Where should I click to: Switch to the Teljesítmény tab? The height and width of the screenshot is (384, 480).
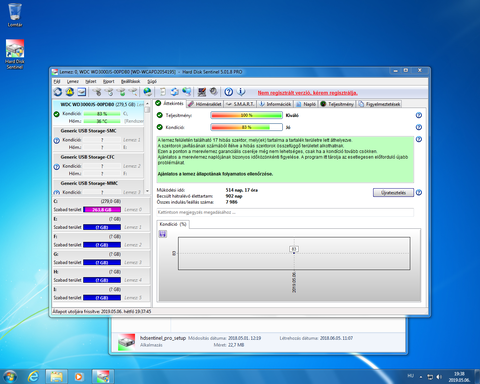pyautogui.click(x=337, y=104)
